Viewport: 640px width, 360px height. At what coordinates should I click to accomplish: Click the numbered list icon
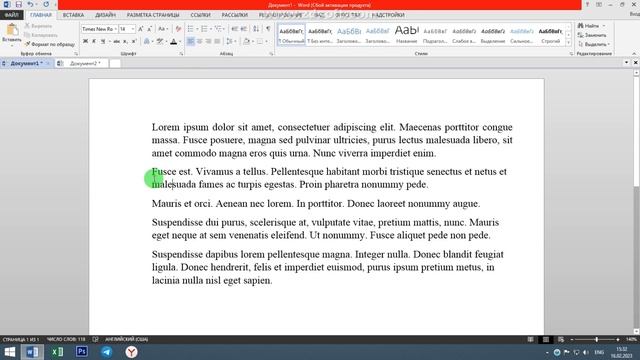(x=204, y=29)
